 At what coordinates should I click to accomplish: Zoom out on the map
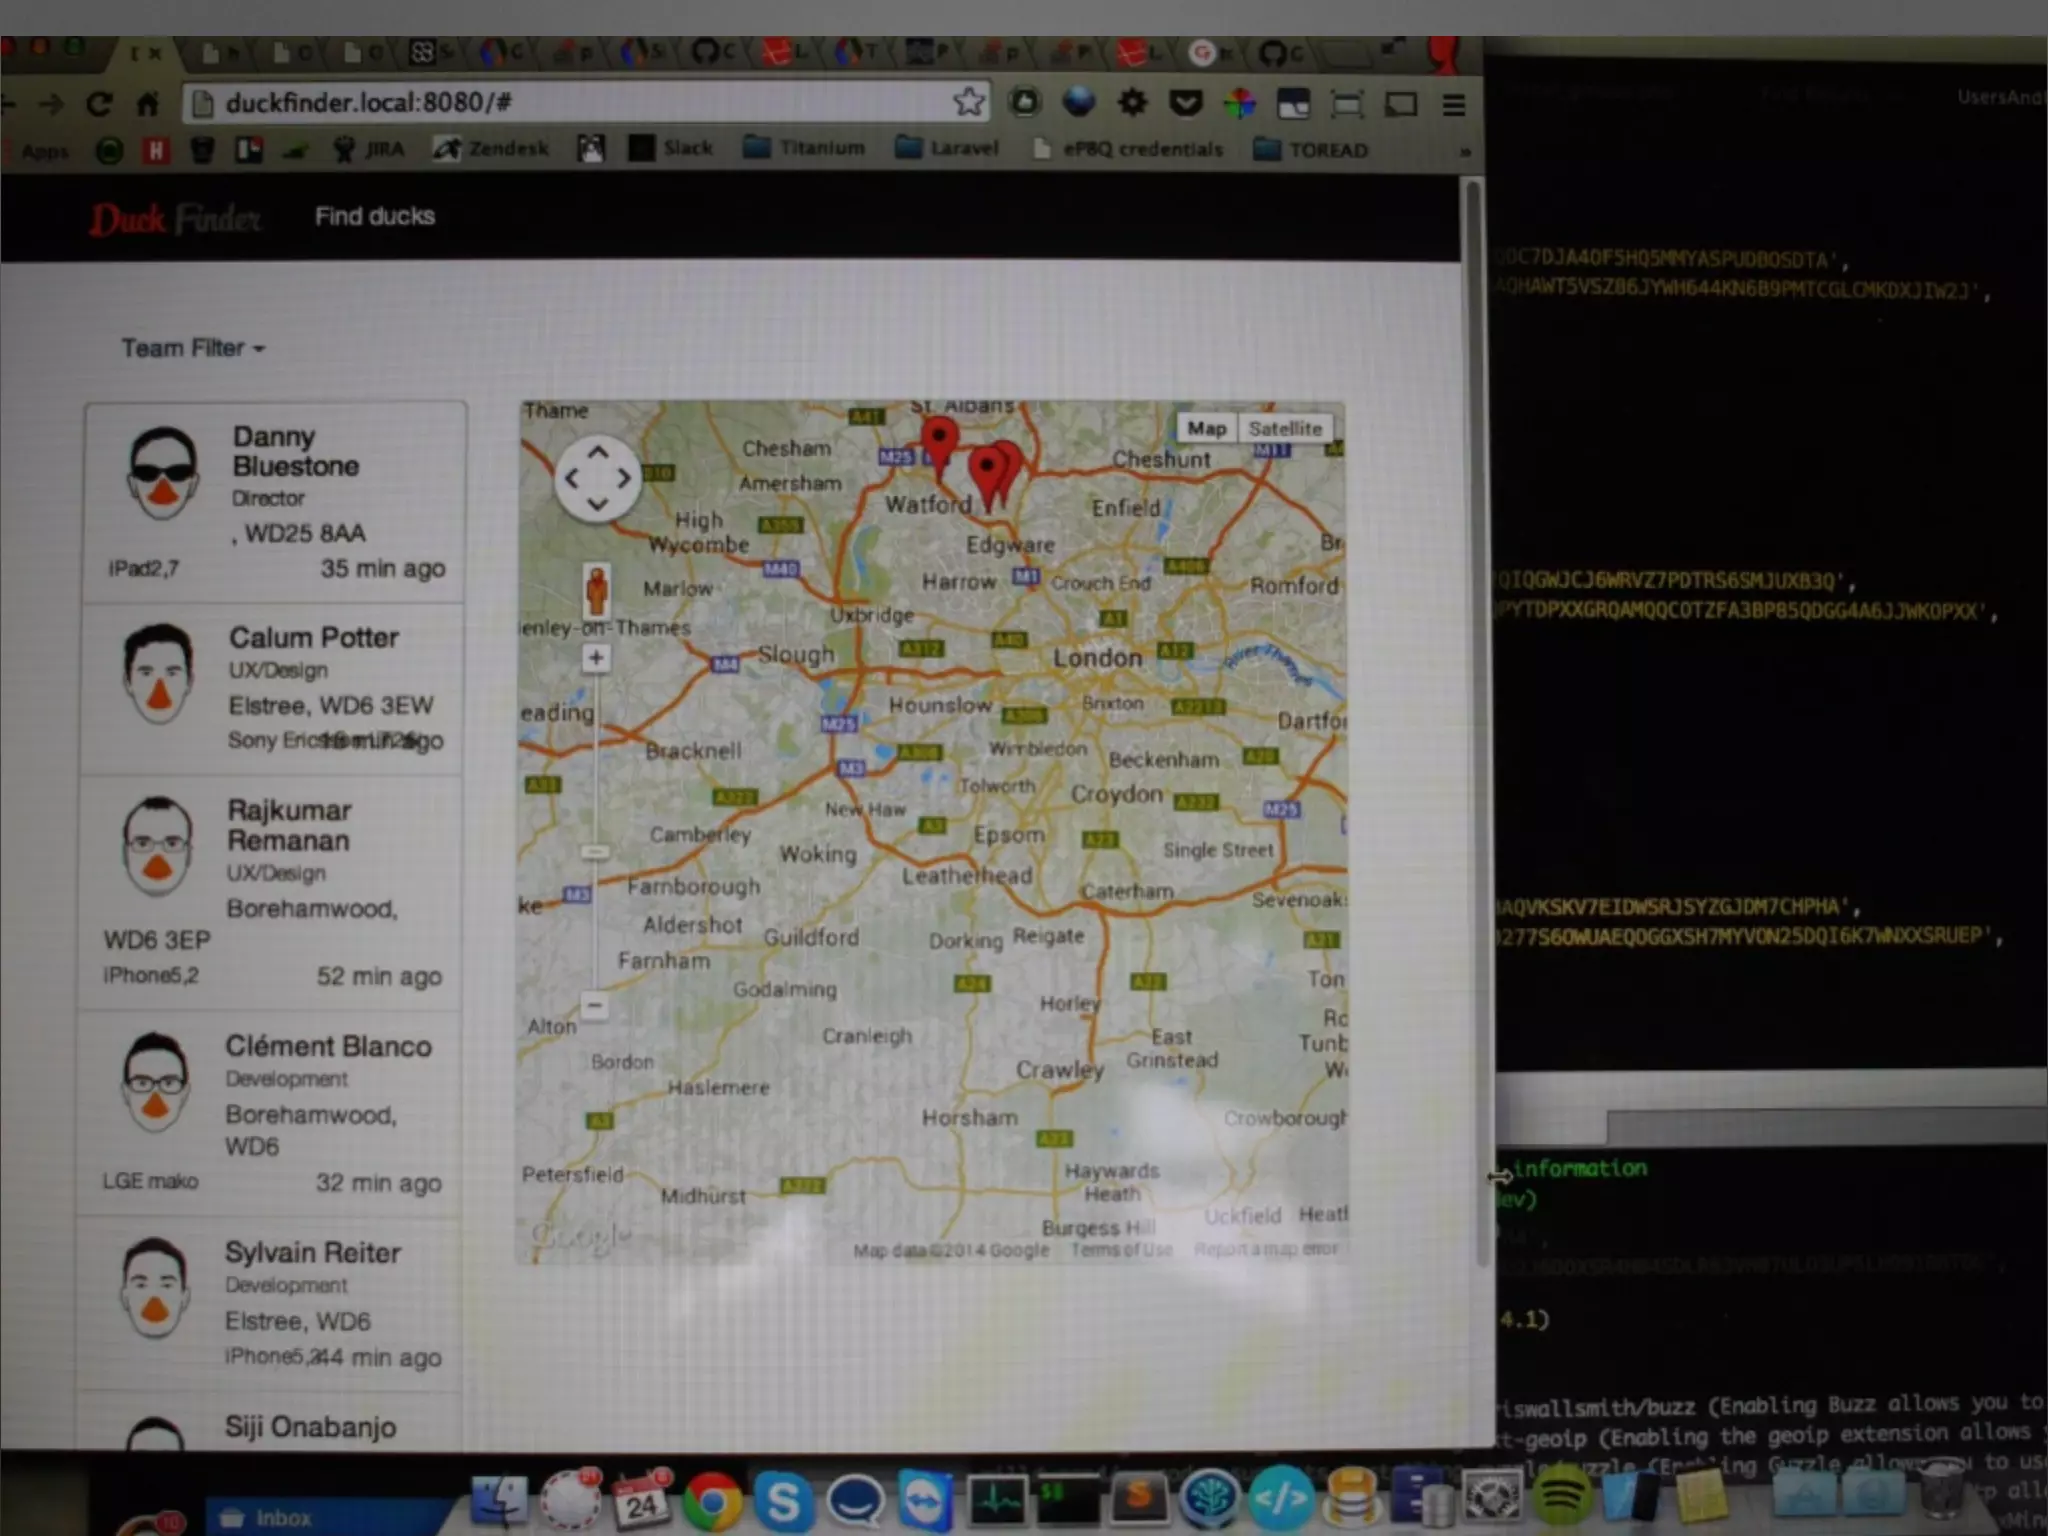point(595,1005)
